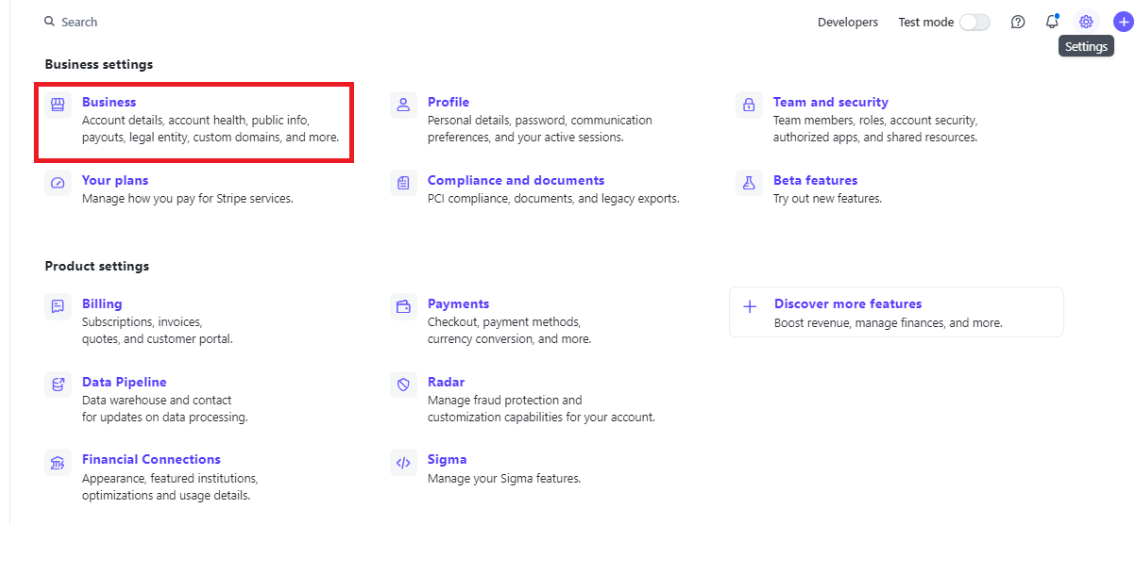Click the 'Product settings' heading
1146x576 pixels.
click(96, 266)
